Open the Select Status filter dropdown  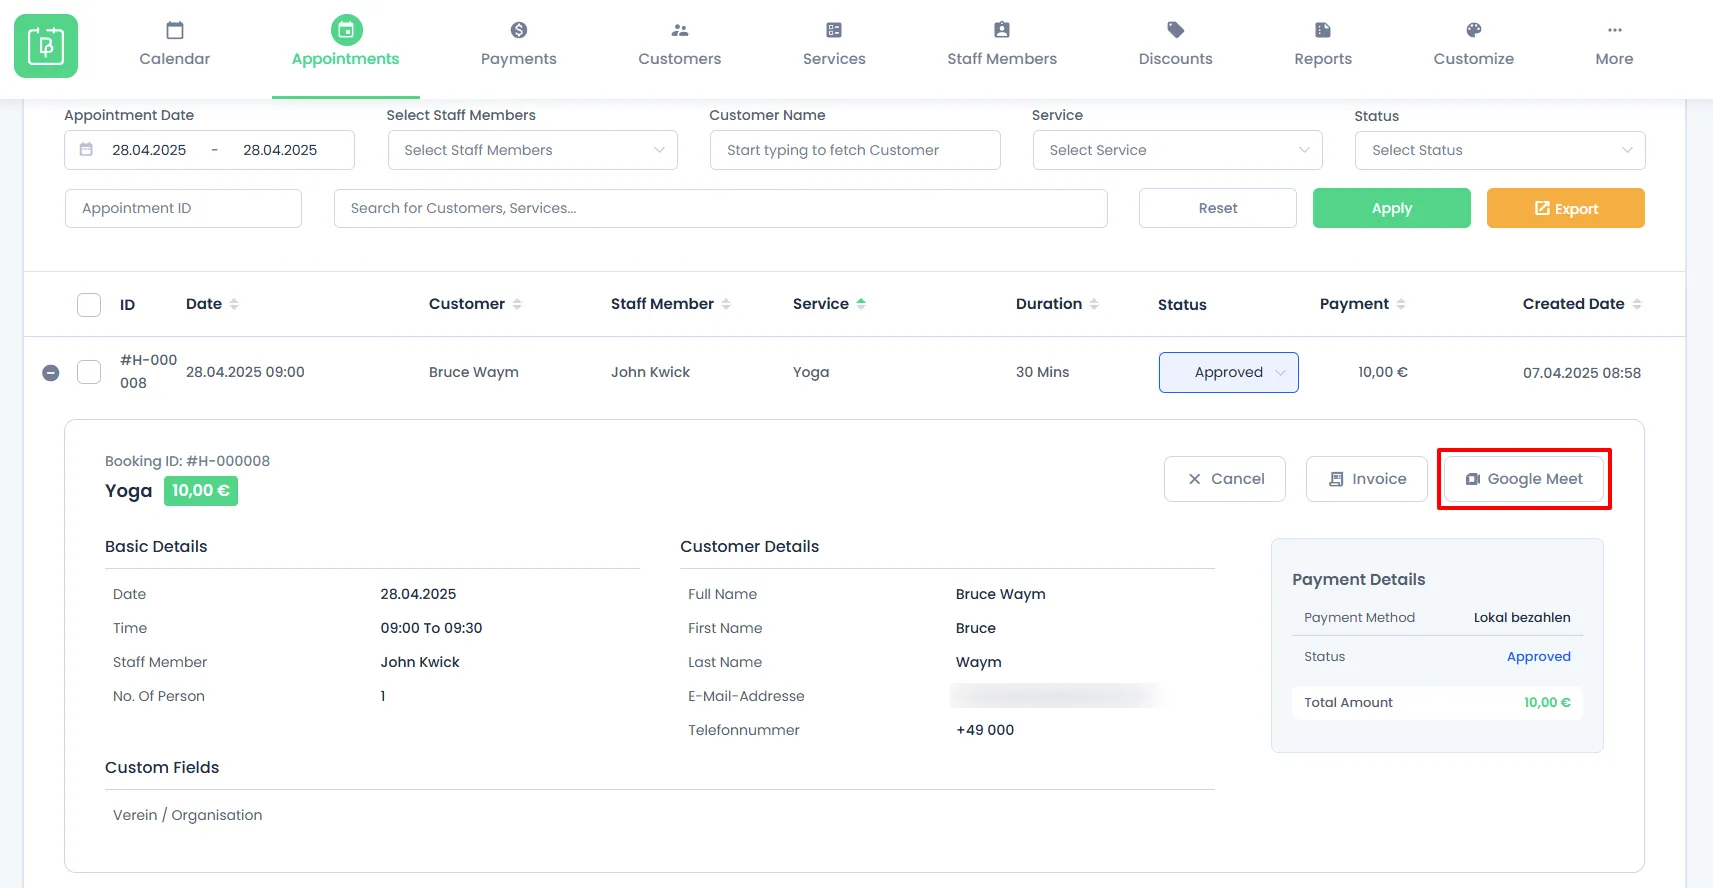coord(1500,150)
